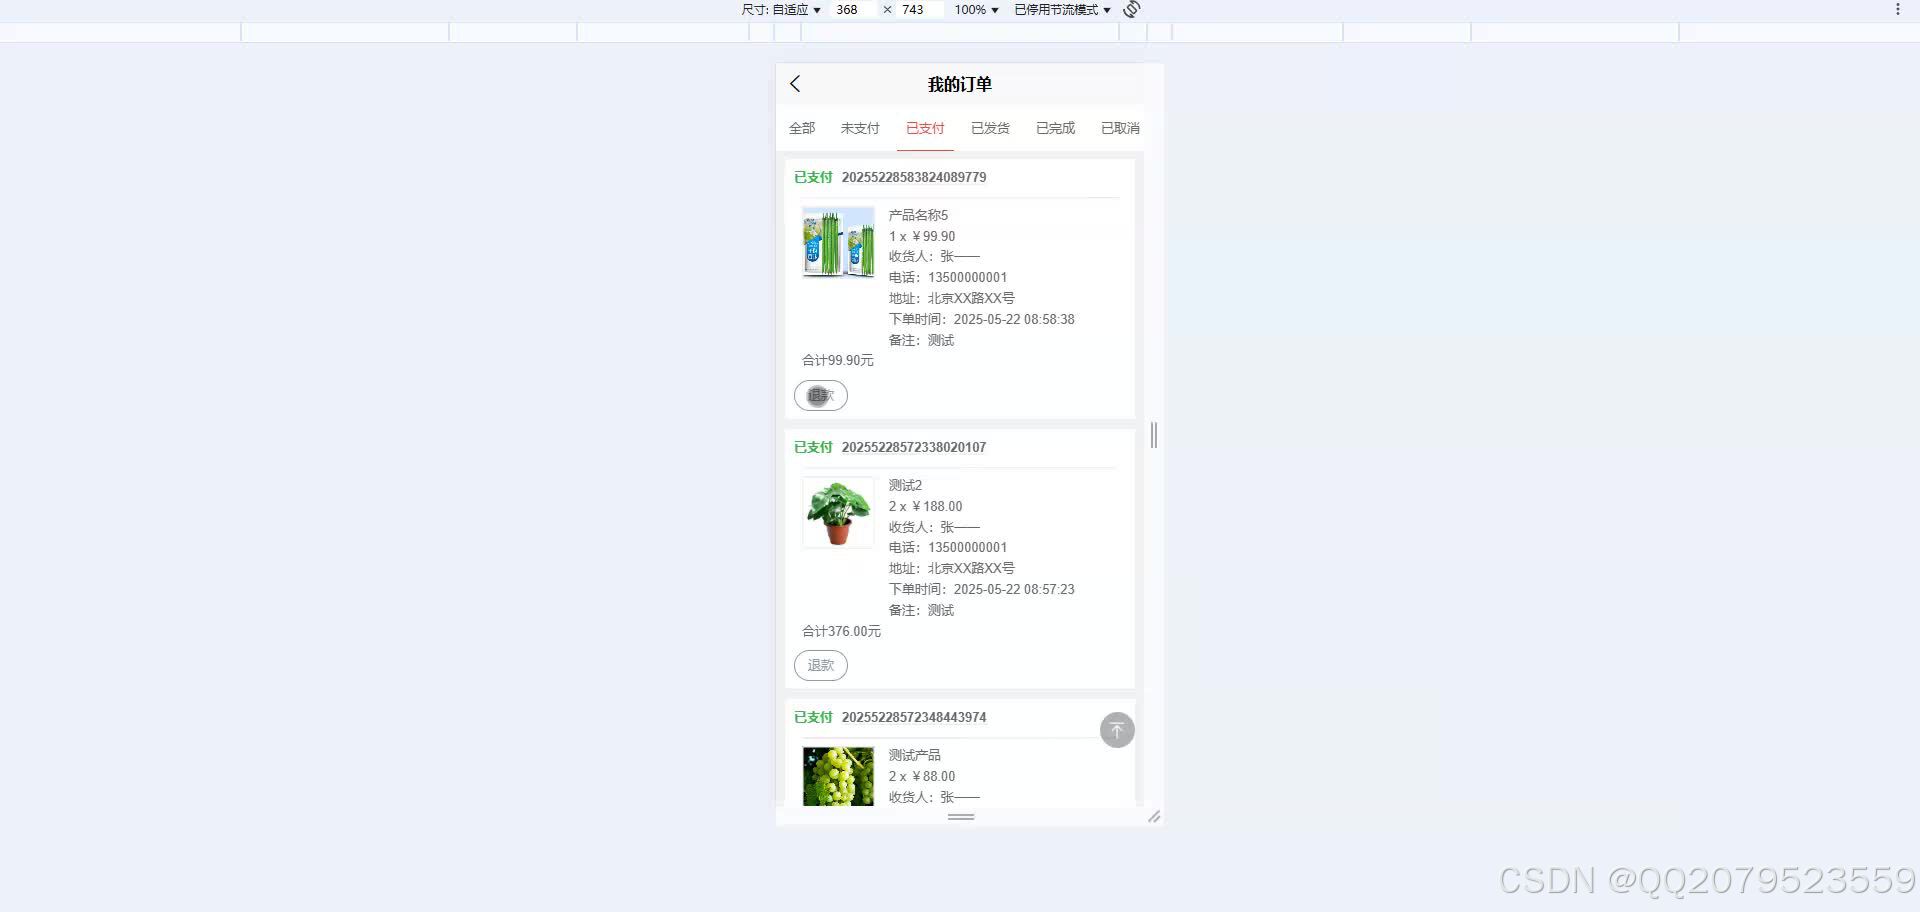Click order number 20255228572348443974
This screenshot has height=912, width=1920.
pos(914,718)
